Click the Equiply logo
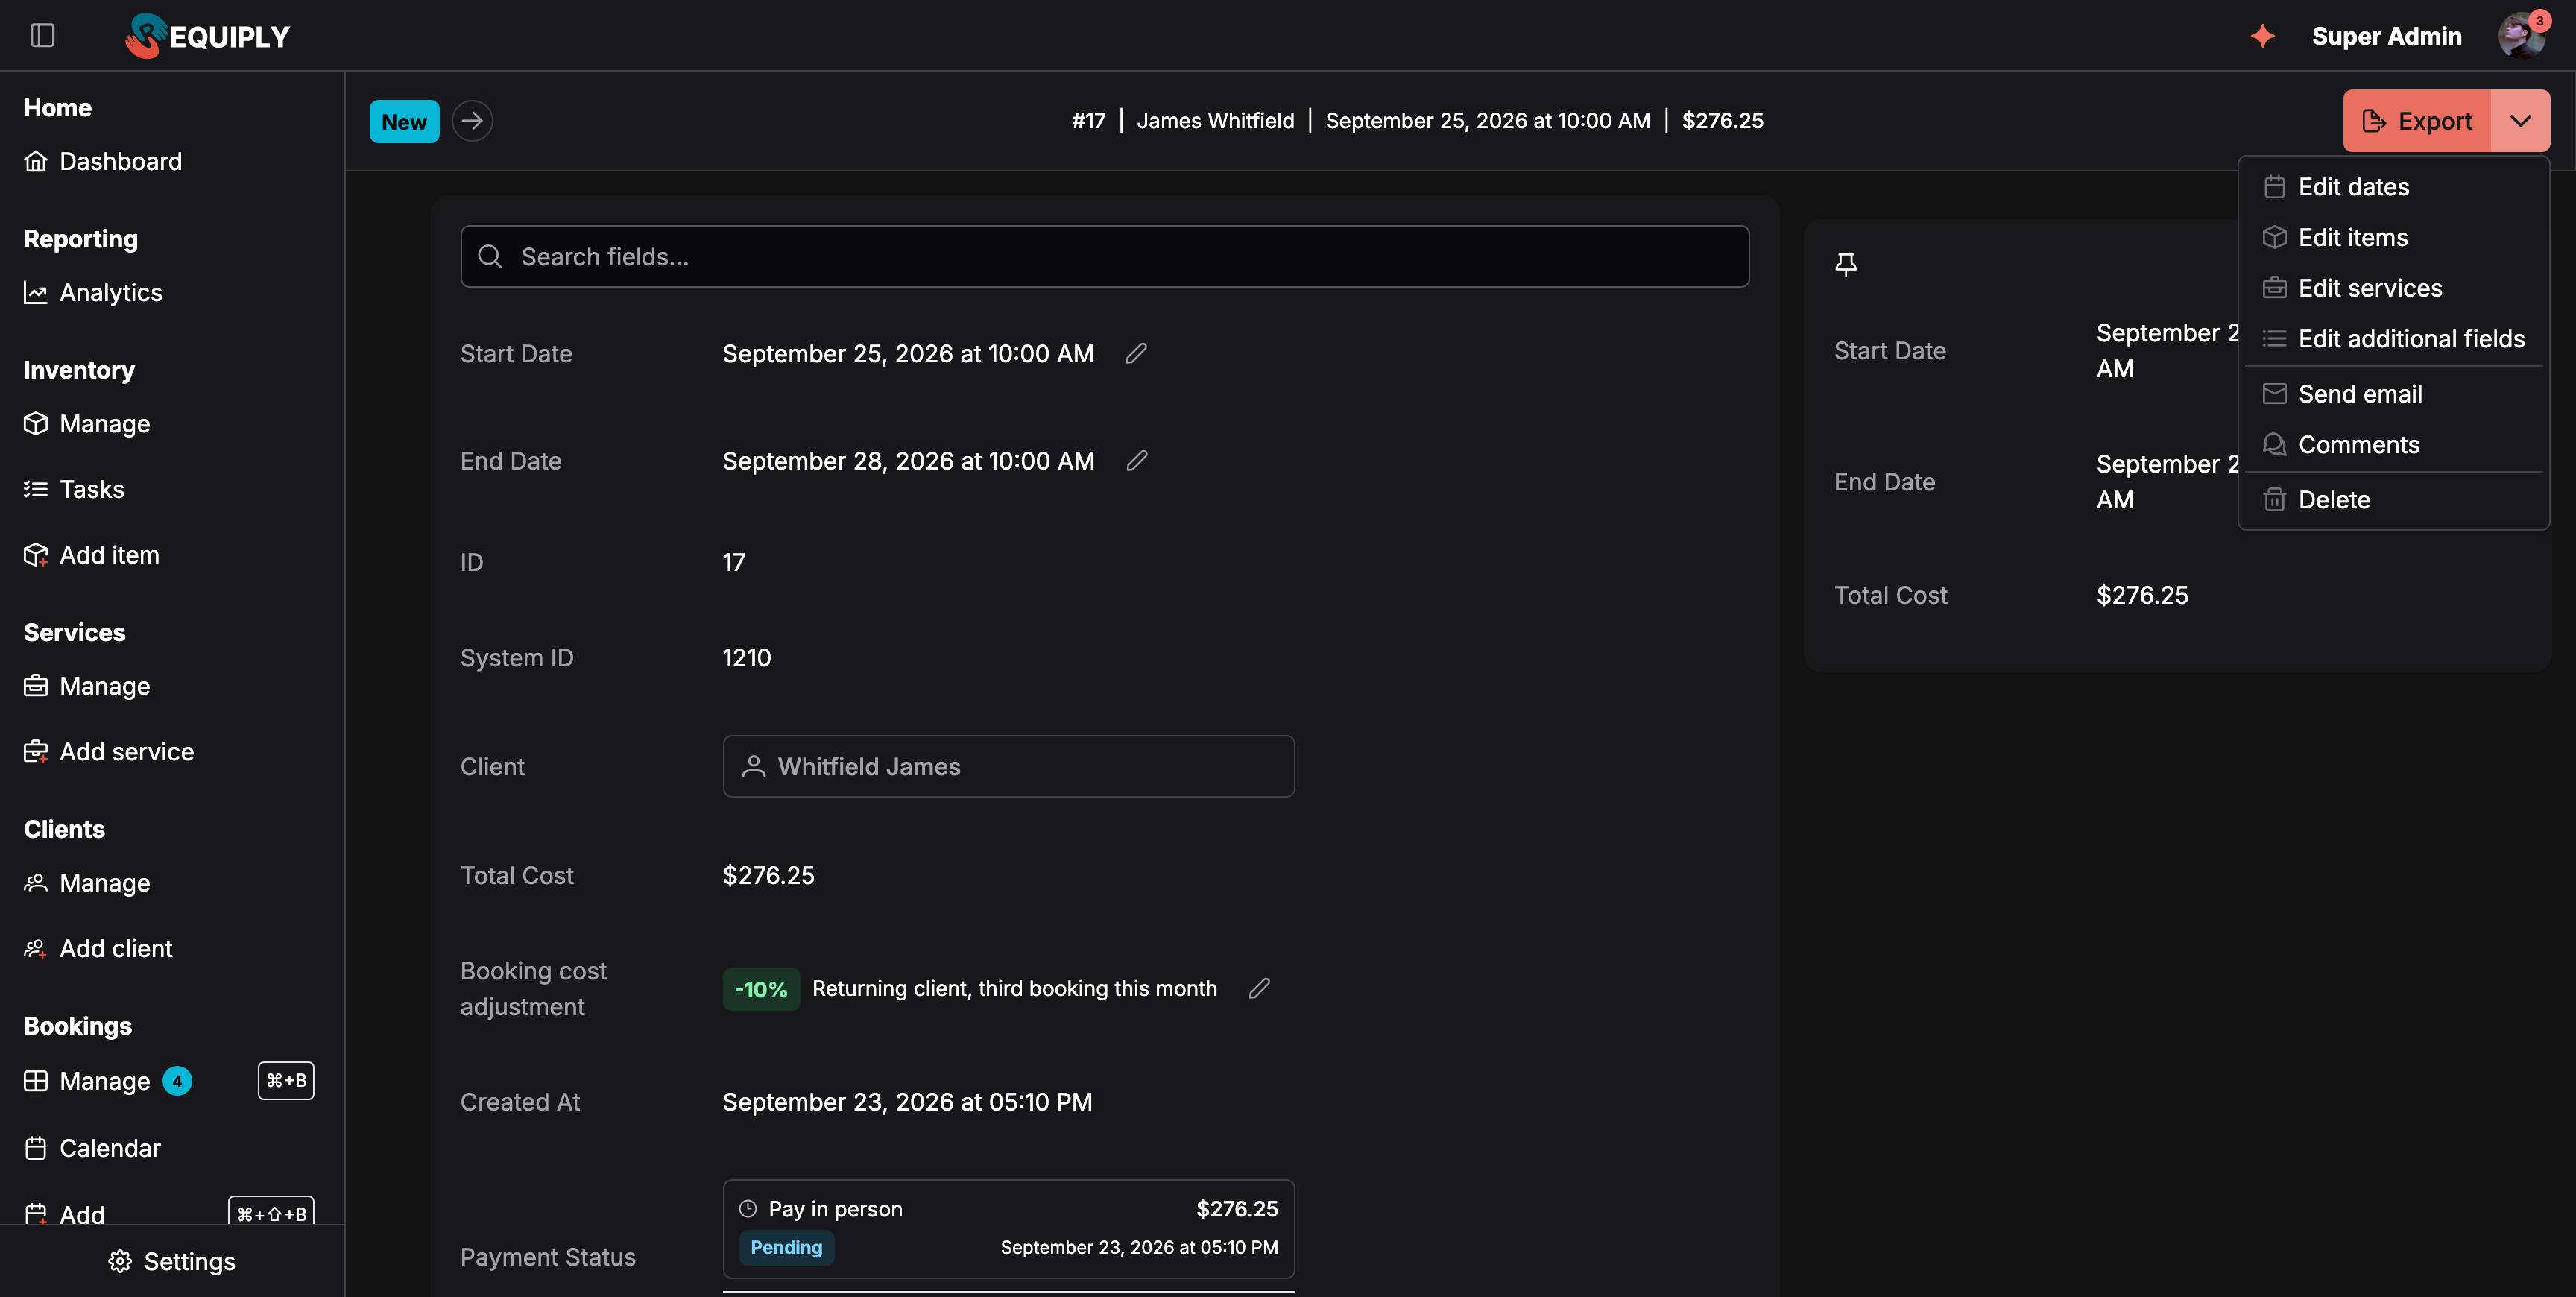Viewport: 2576px width, 1297px height. click(x=208, y=36)
